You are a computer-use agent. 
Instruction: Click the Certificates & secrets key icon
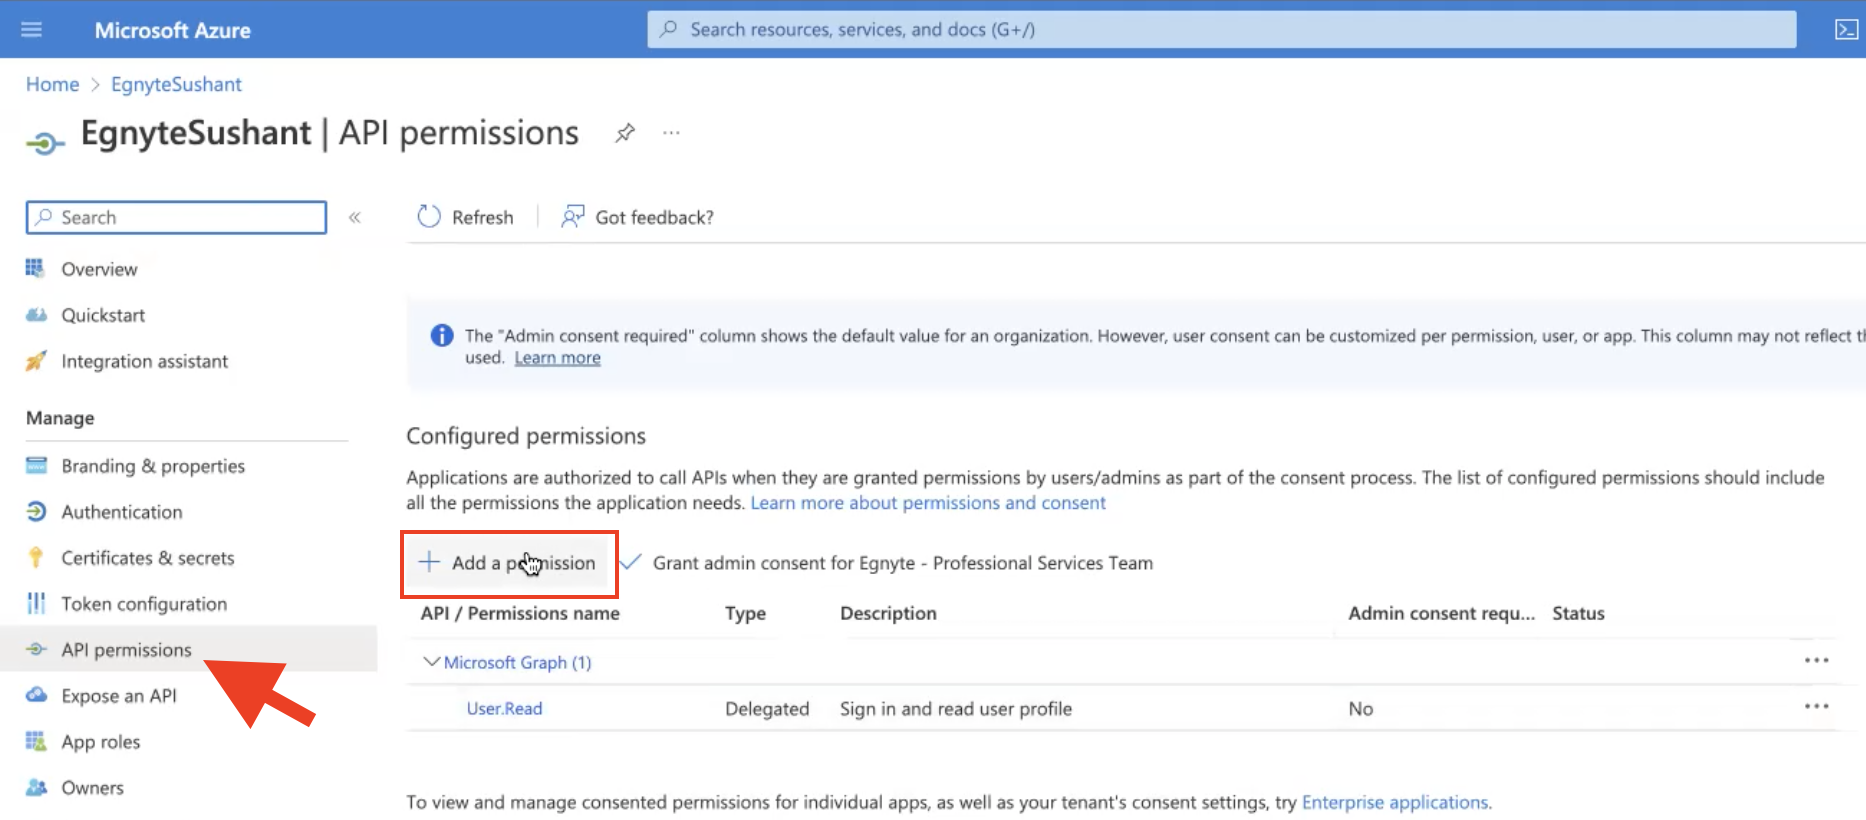click(36, 557)
